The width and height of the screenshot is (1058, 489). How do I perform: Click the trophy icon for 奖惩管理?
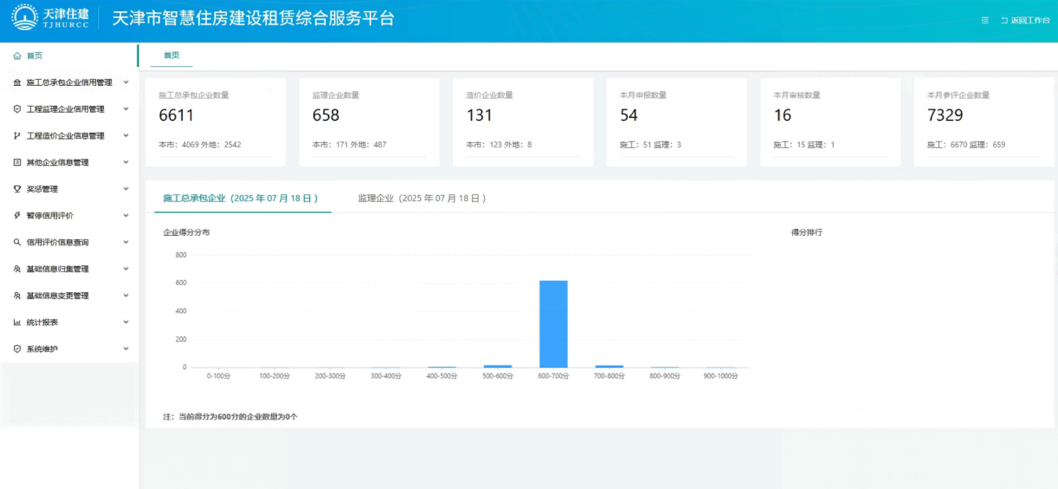[x=17, y=189]
